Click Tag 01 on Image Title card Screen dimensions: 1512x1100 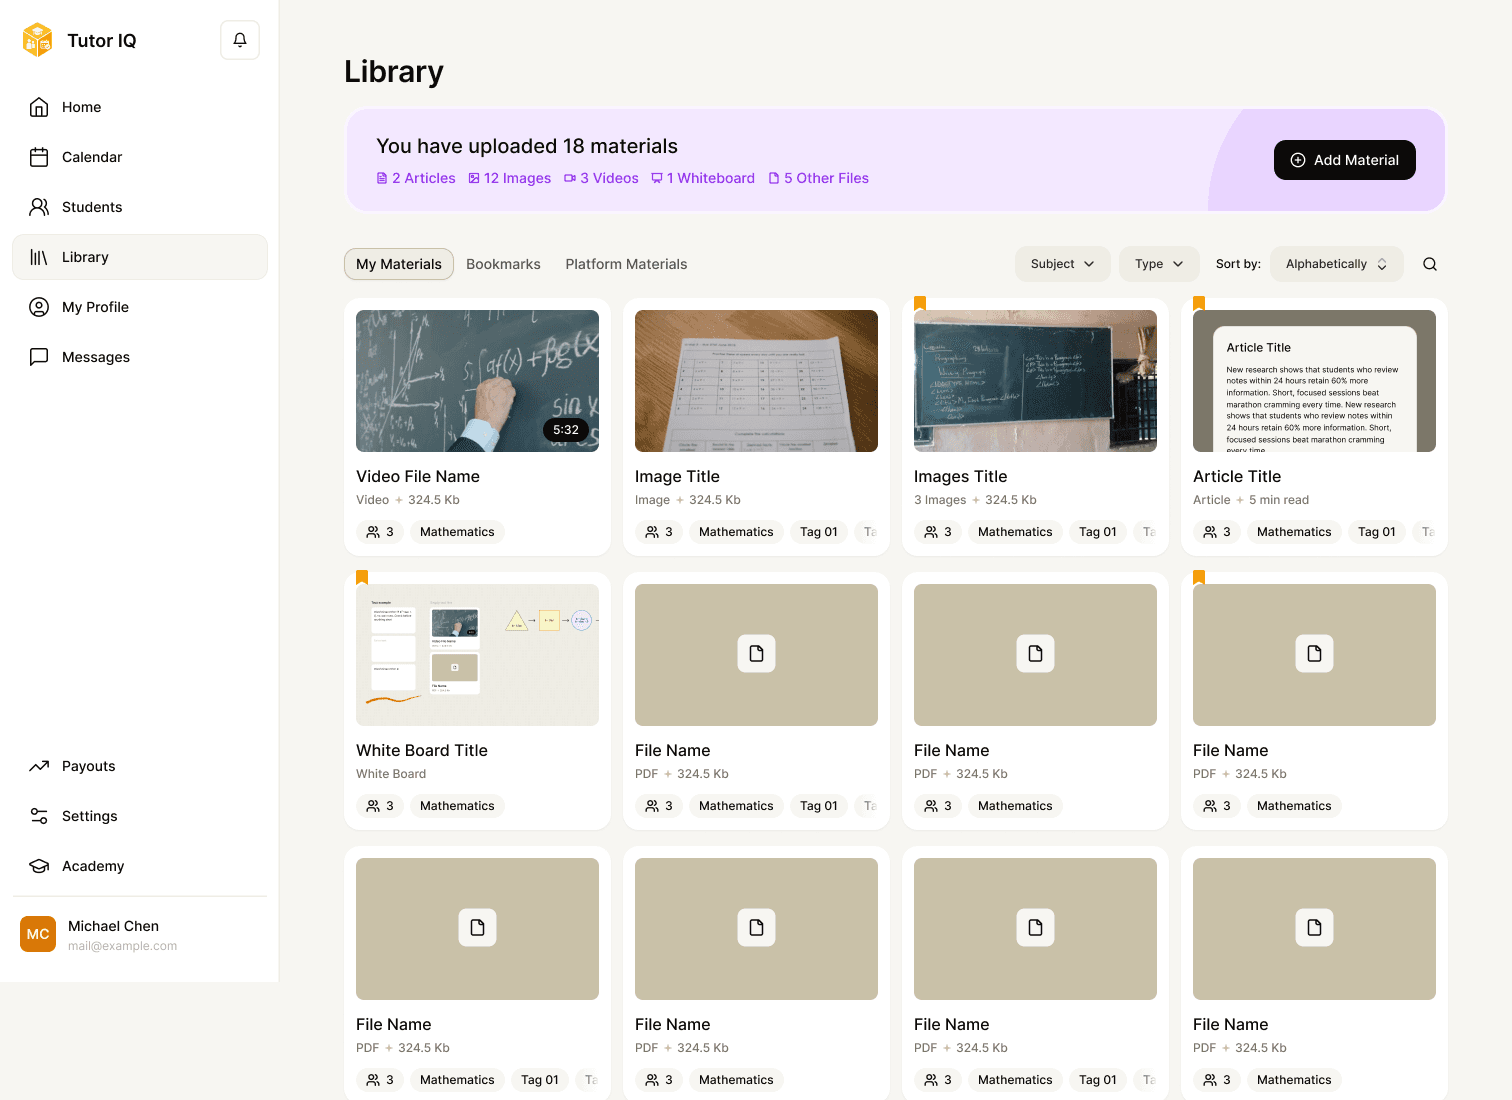[819, 532]
